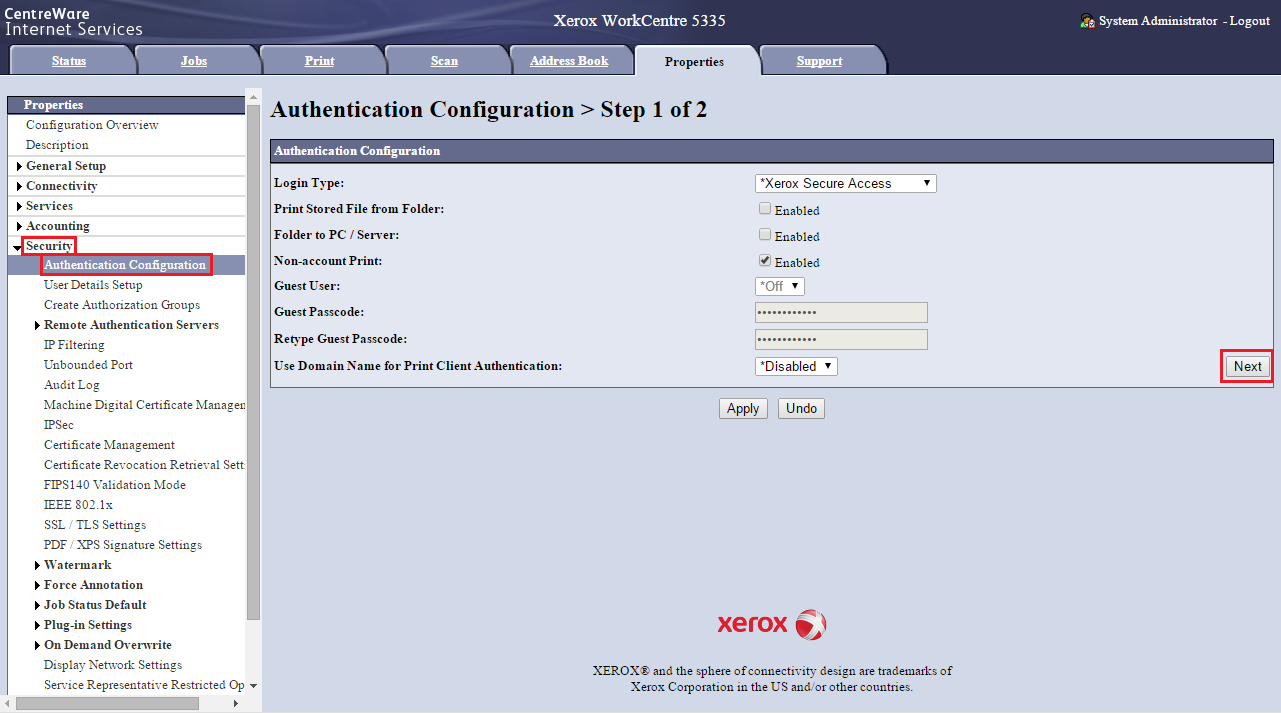Collapse the Security section arrow

[x=18, y=247]
